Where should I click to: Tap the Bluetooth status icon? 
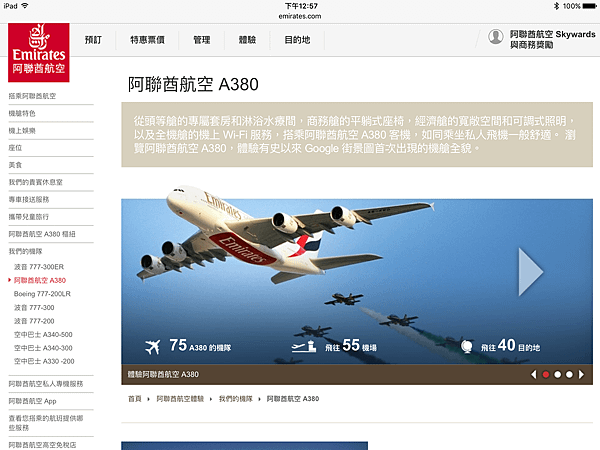(556, 6)
